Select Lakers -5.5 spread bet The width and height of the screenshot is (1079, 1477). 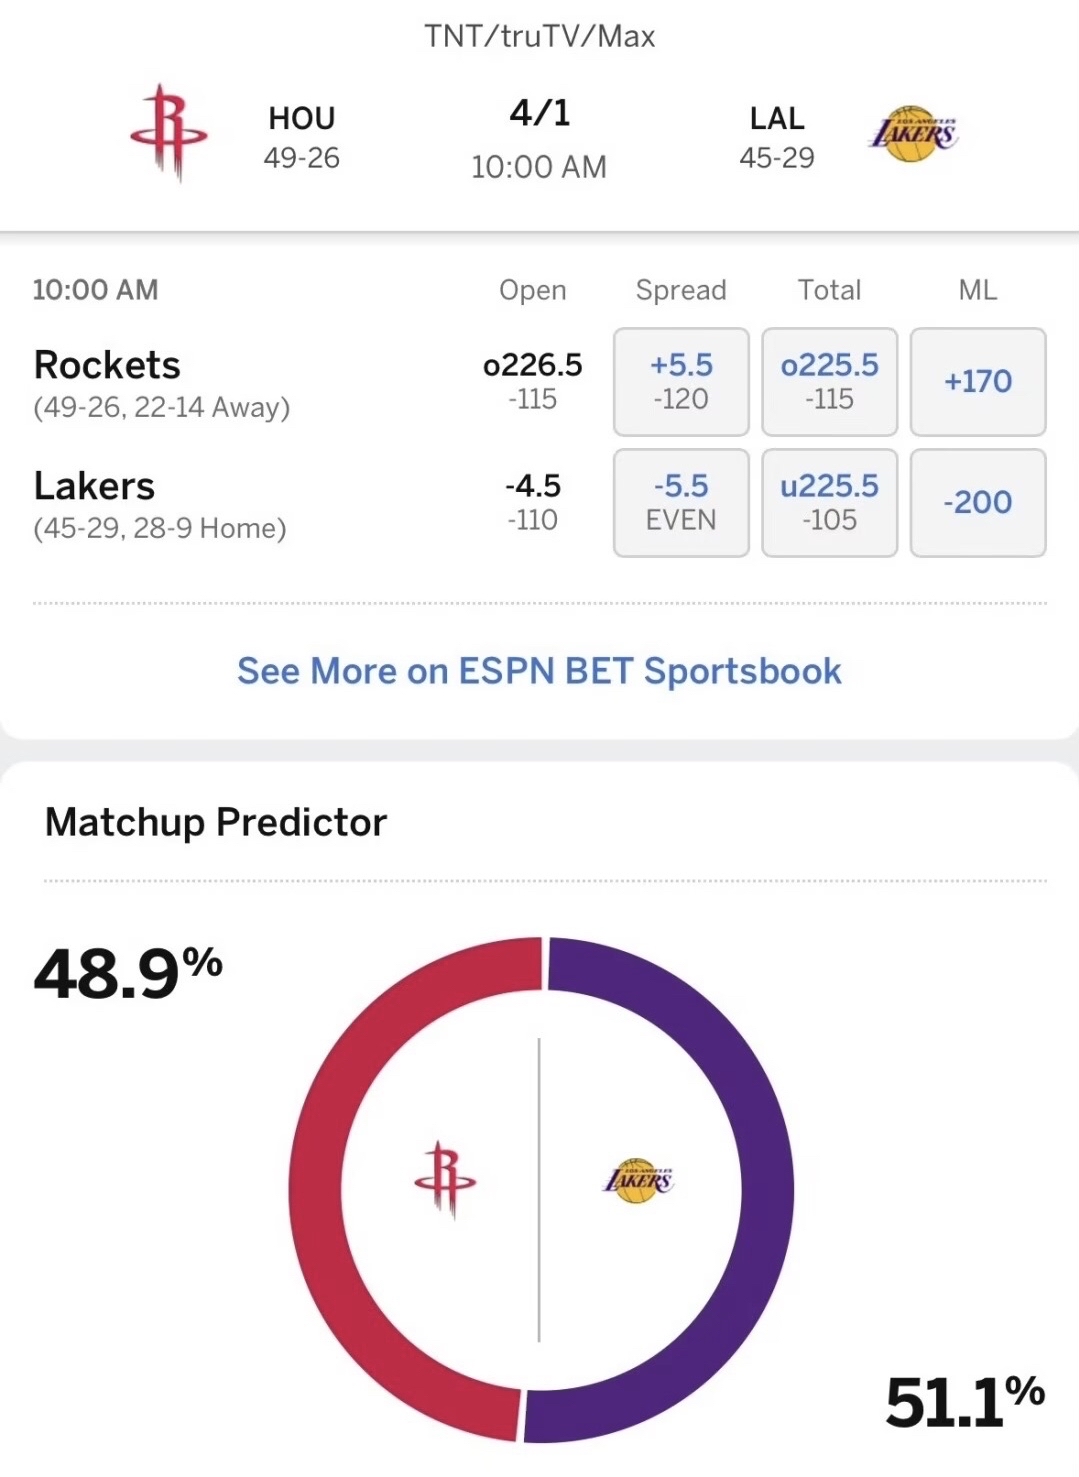[681, 503]
